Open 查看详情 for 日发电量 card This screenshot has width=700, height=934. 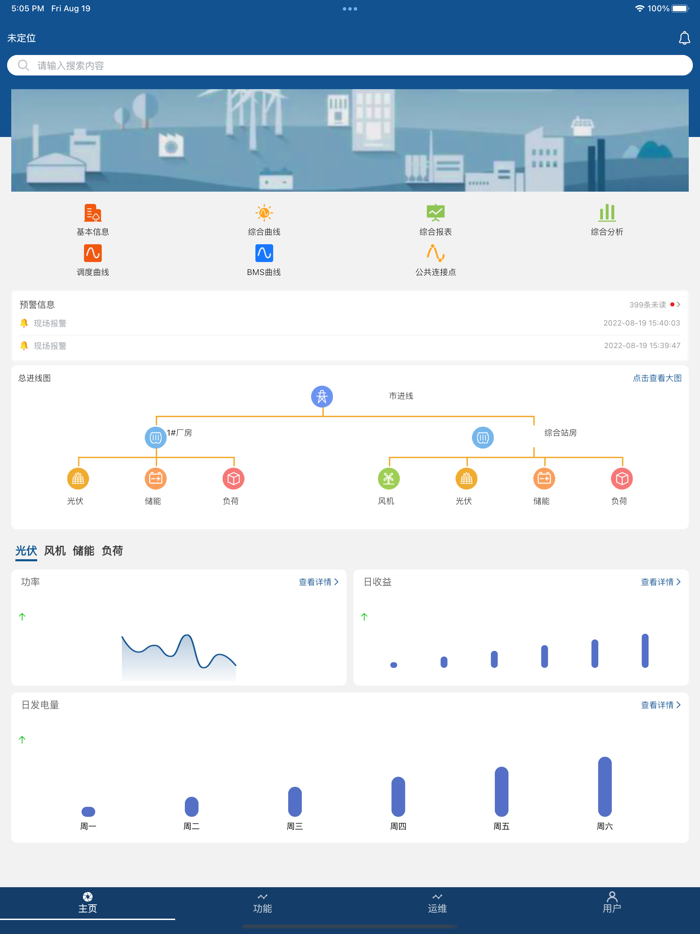click(661, 705)
